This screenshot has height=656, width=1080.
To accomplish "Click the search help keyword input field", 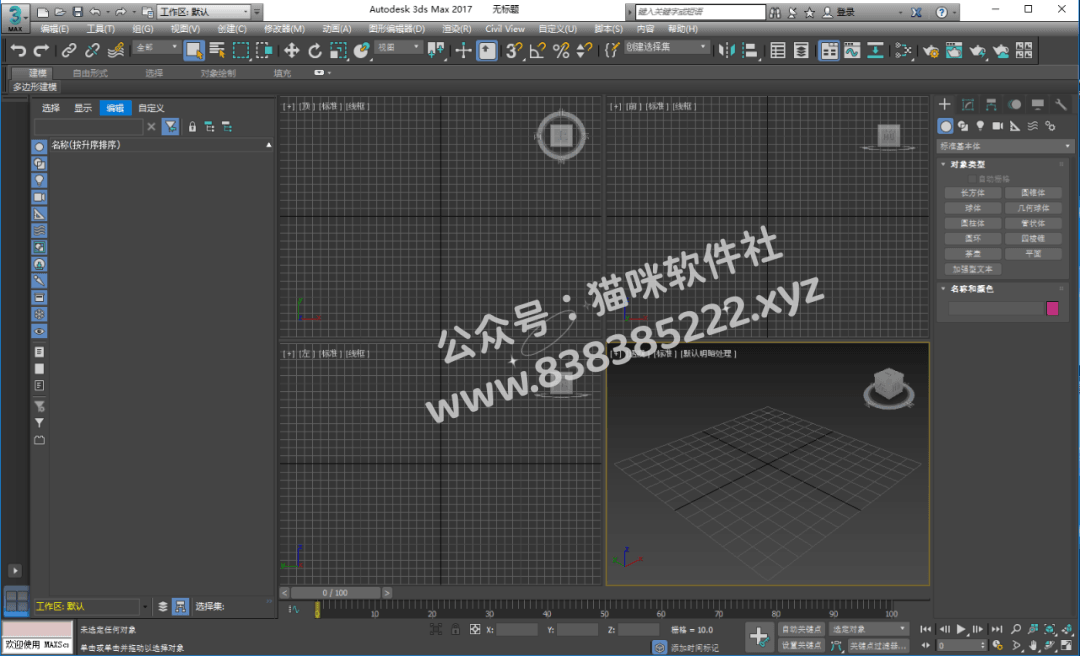I will click(x=700, y=12).
